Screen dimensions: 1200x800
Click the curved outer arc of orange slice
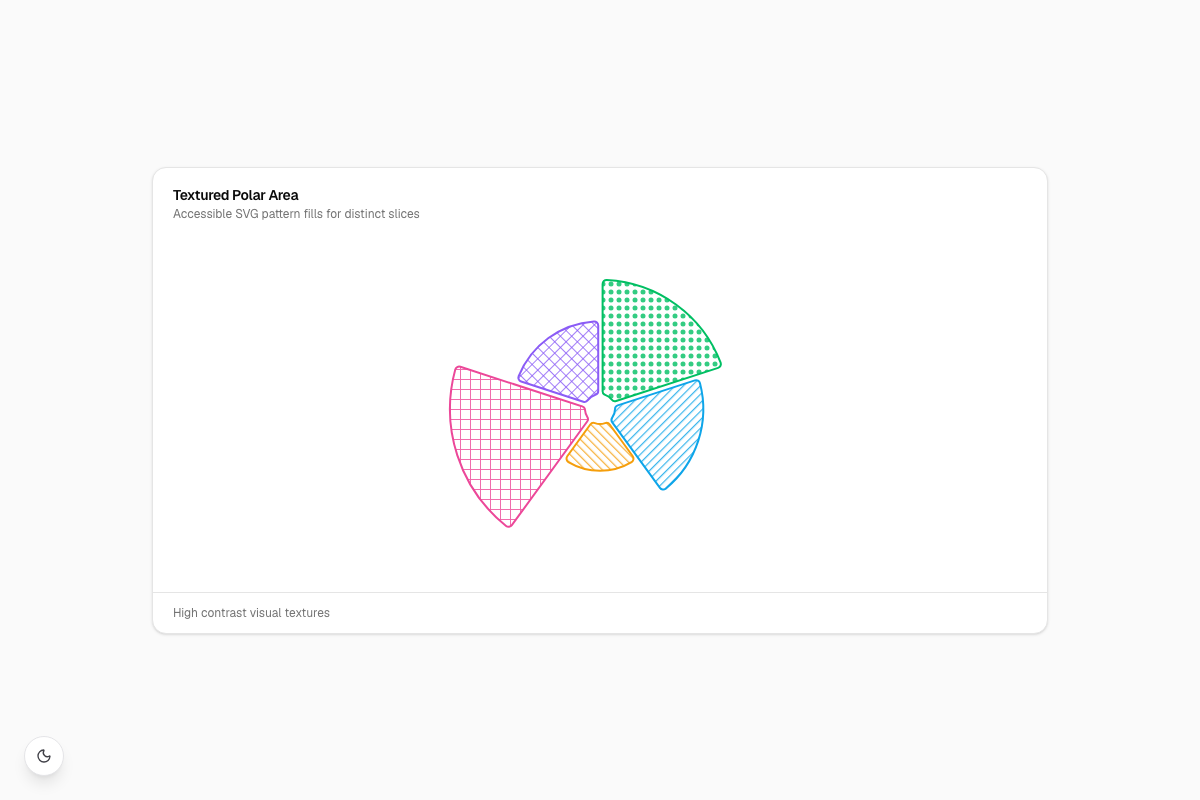point(600,470)
